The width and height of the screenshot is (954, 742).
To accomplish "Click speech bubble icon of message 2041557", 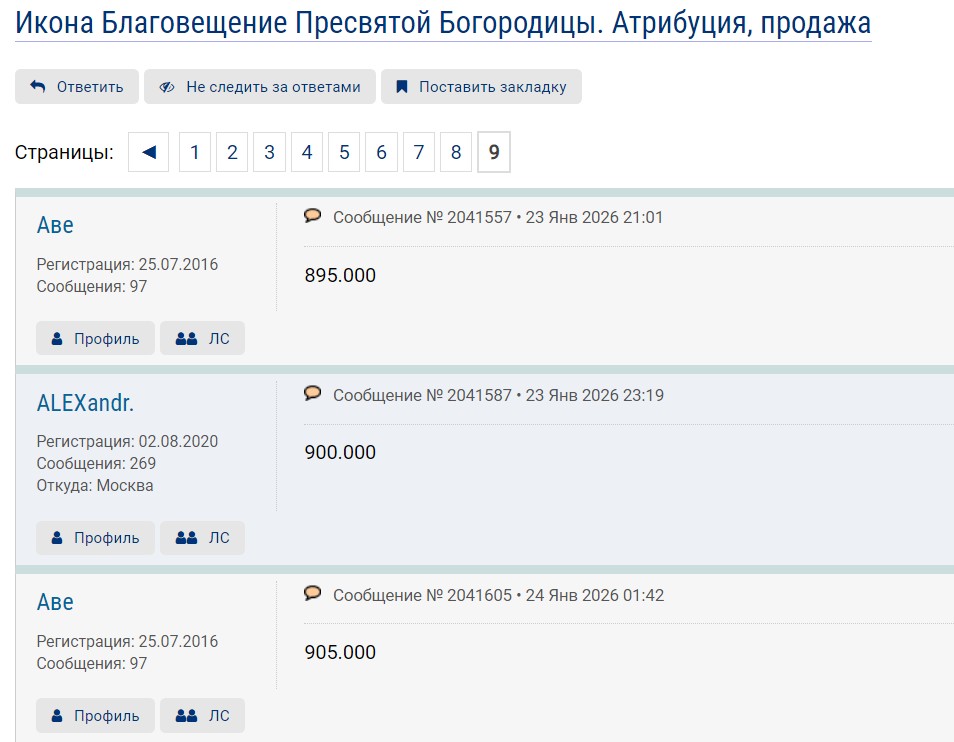I will 313,215.
